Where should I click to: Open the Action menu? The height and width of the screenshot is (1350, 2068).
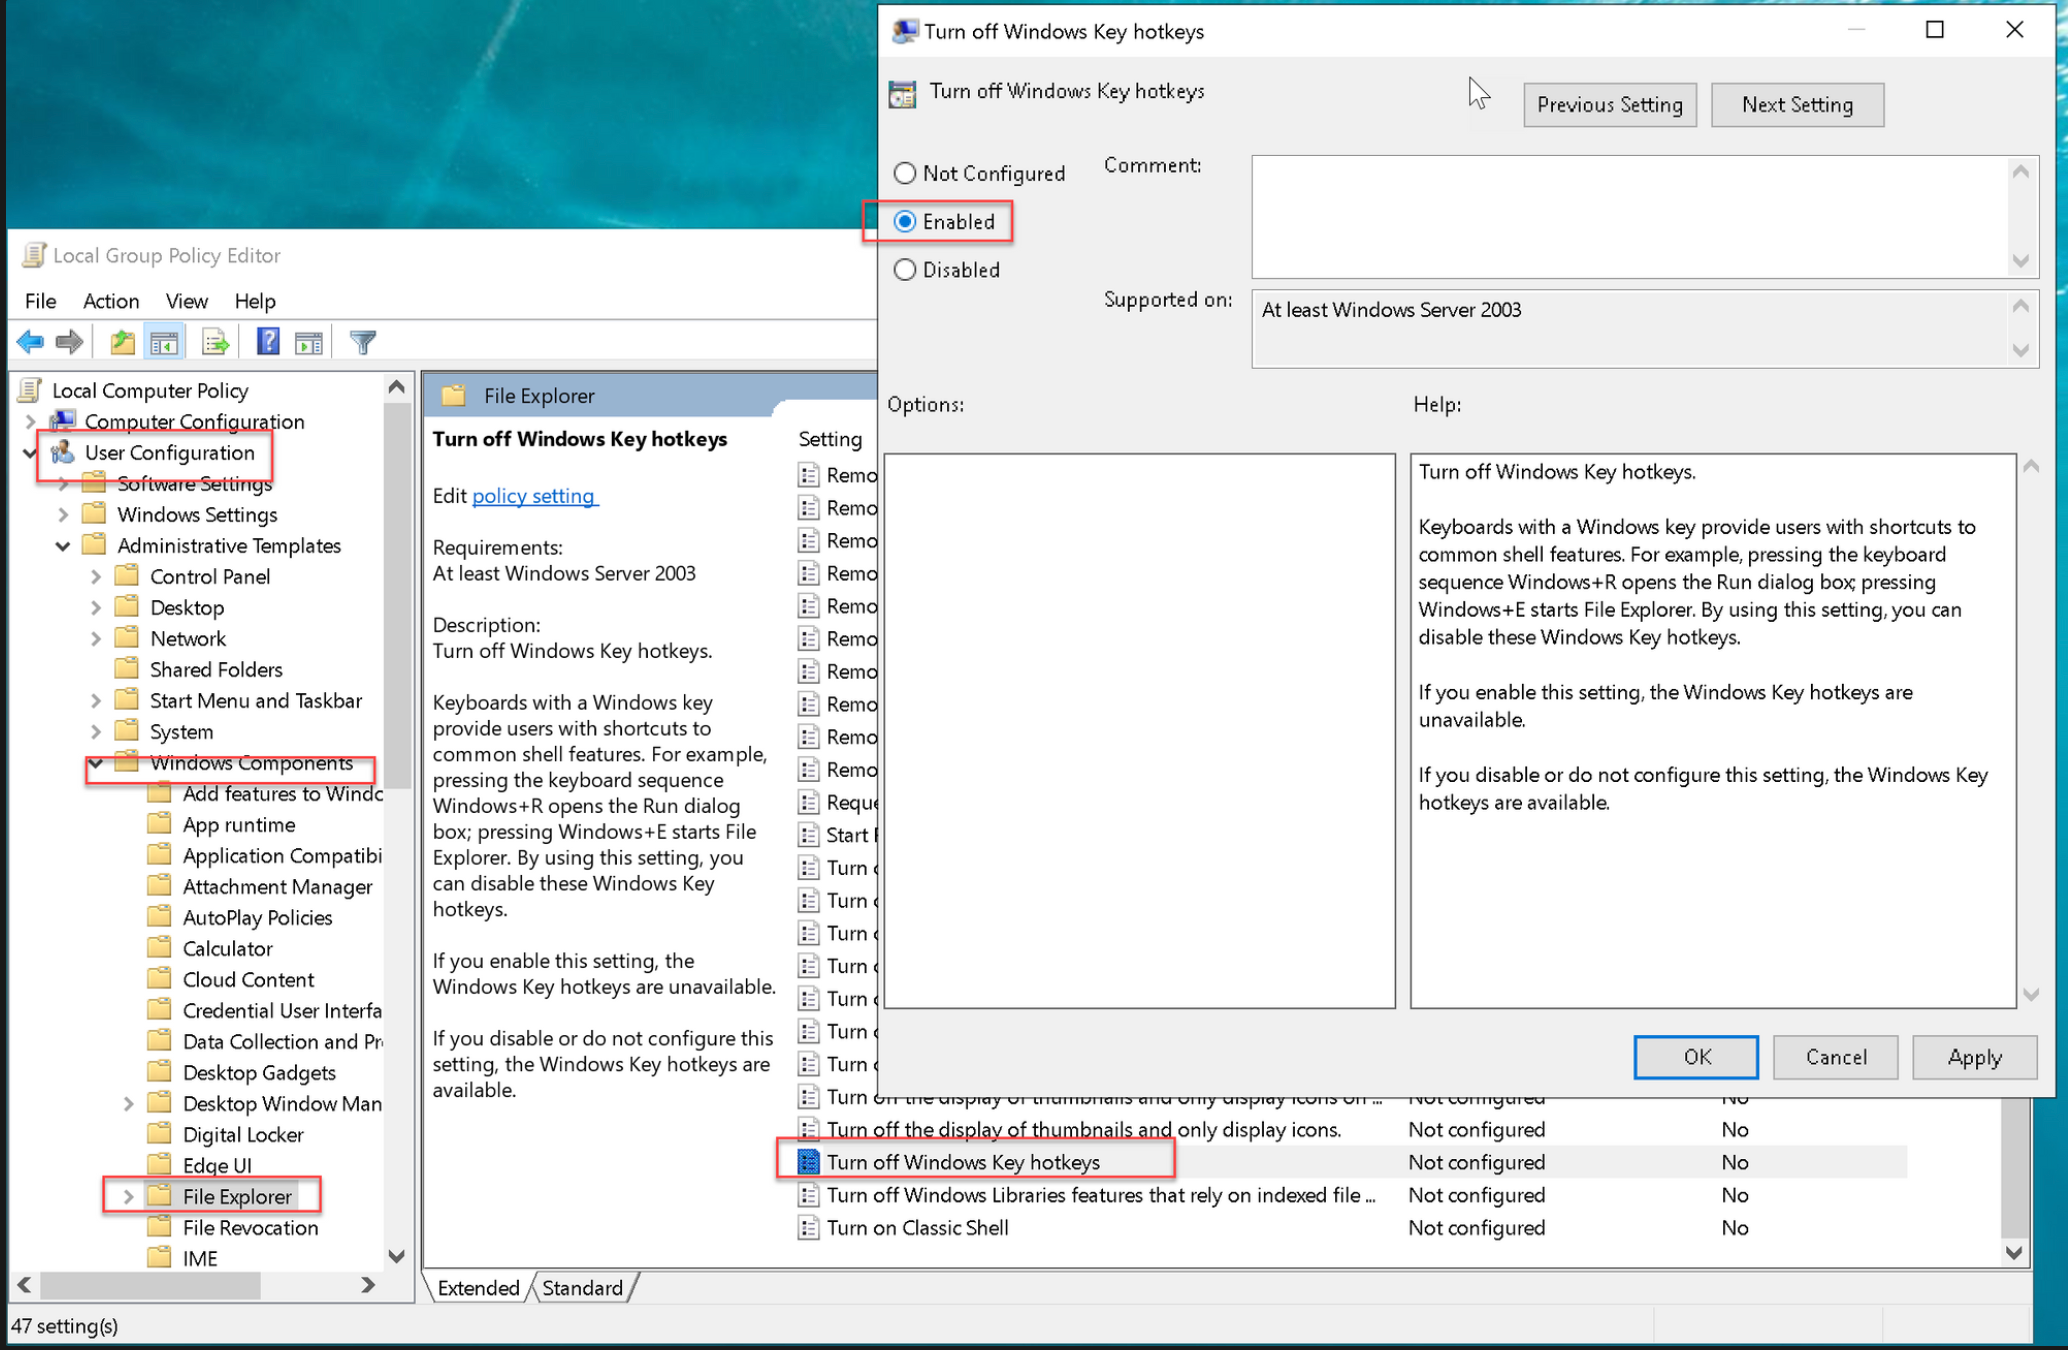tap(110, 301)
